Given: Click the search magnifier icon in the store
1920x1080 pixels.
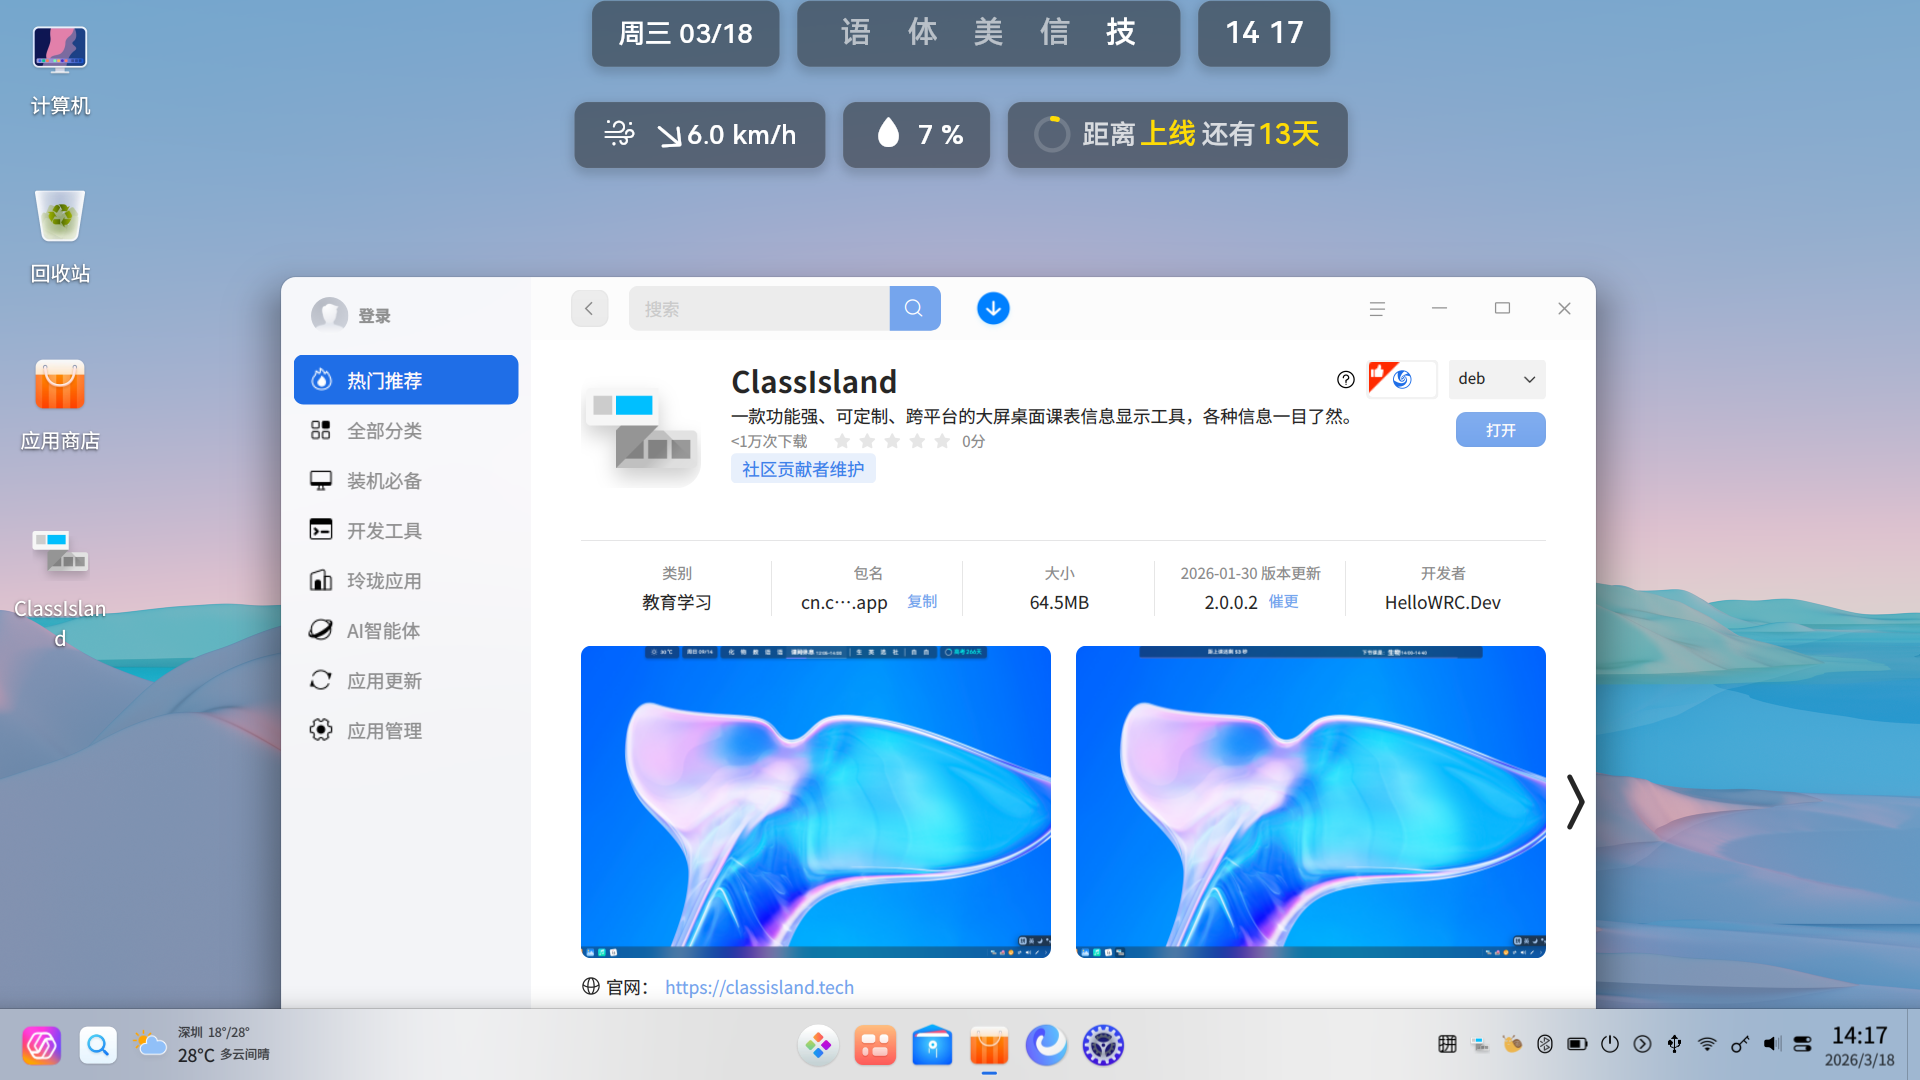Looking at the screenshot, I should pyautogui.click(x=914, y=308).
